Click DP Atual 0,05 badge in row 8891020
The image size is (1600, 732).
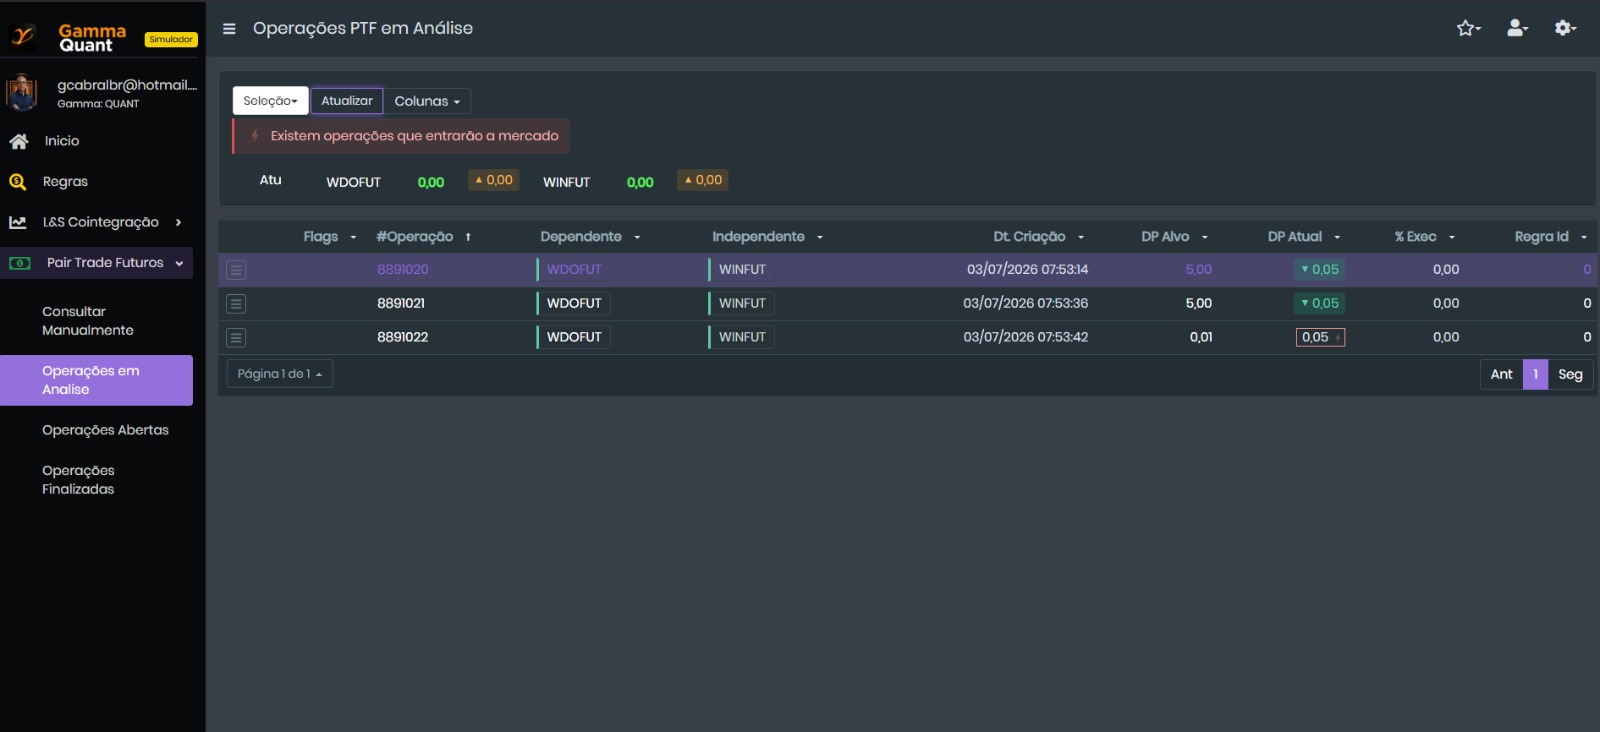point(1320,270)
